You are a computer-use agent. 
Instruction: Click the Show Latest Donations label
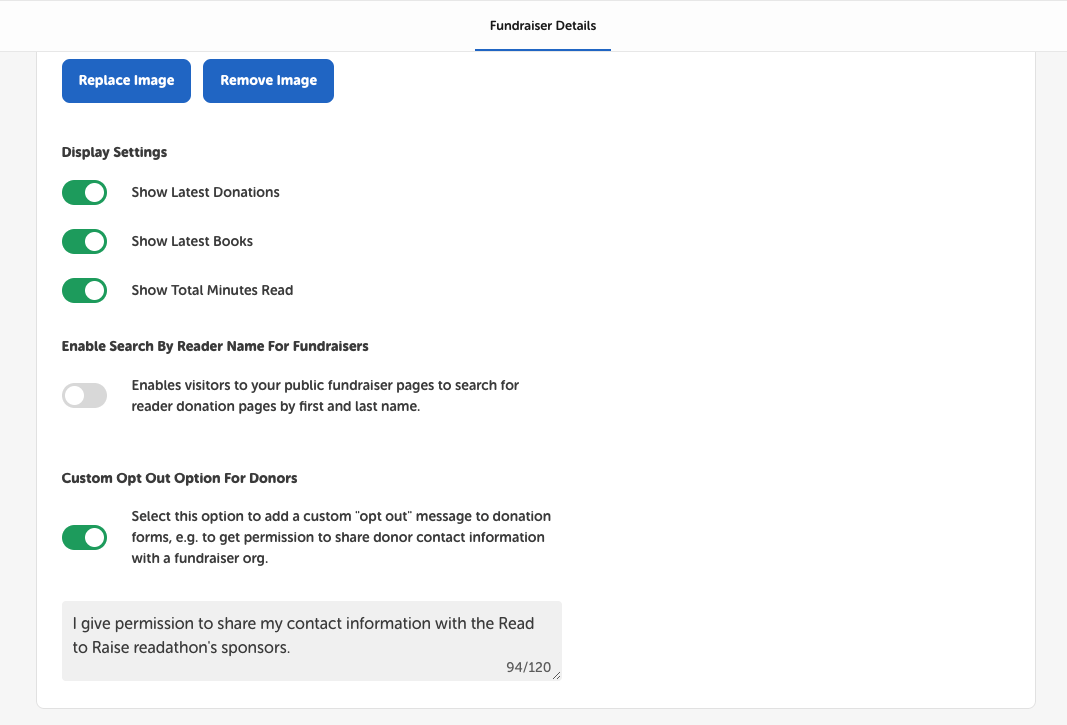(x=205, y=192)
